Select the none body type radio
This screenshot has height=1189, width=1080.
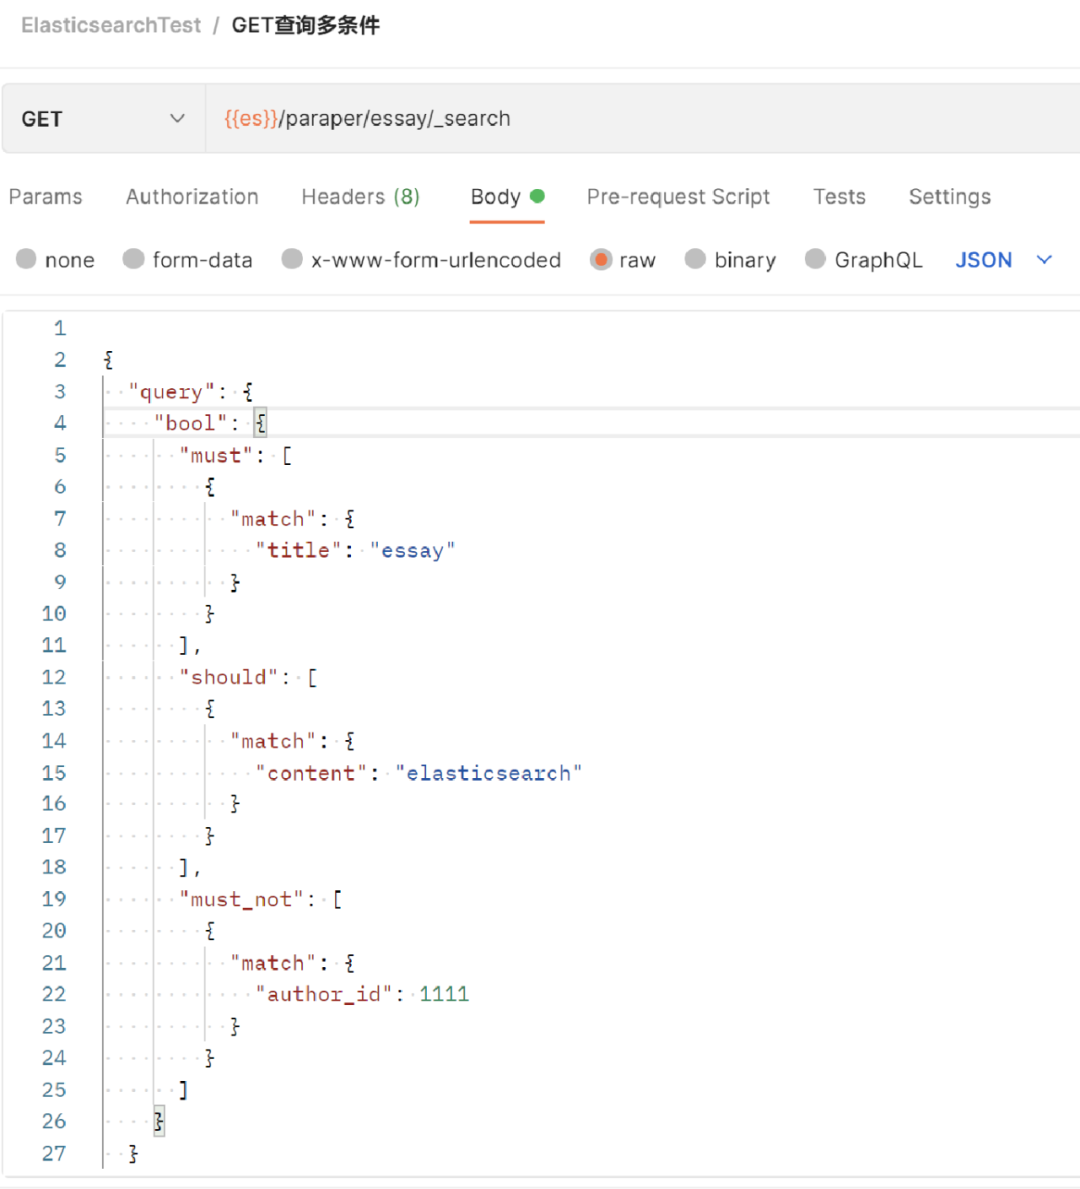[x=27, y=259]
